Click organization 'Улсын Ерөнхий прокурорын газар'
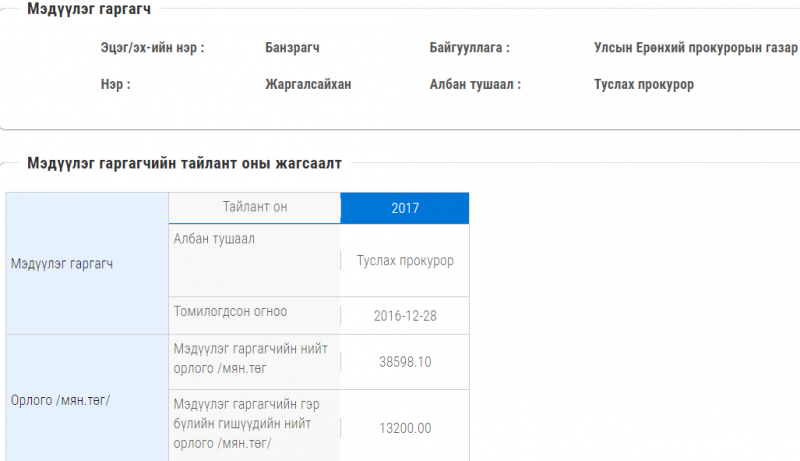This screenshot has height=461, width=800. [x=695, y=47]
